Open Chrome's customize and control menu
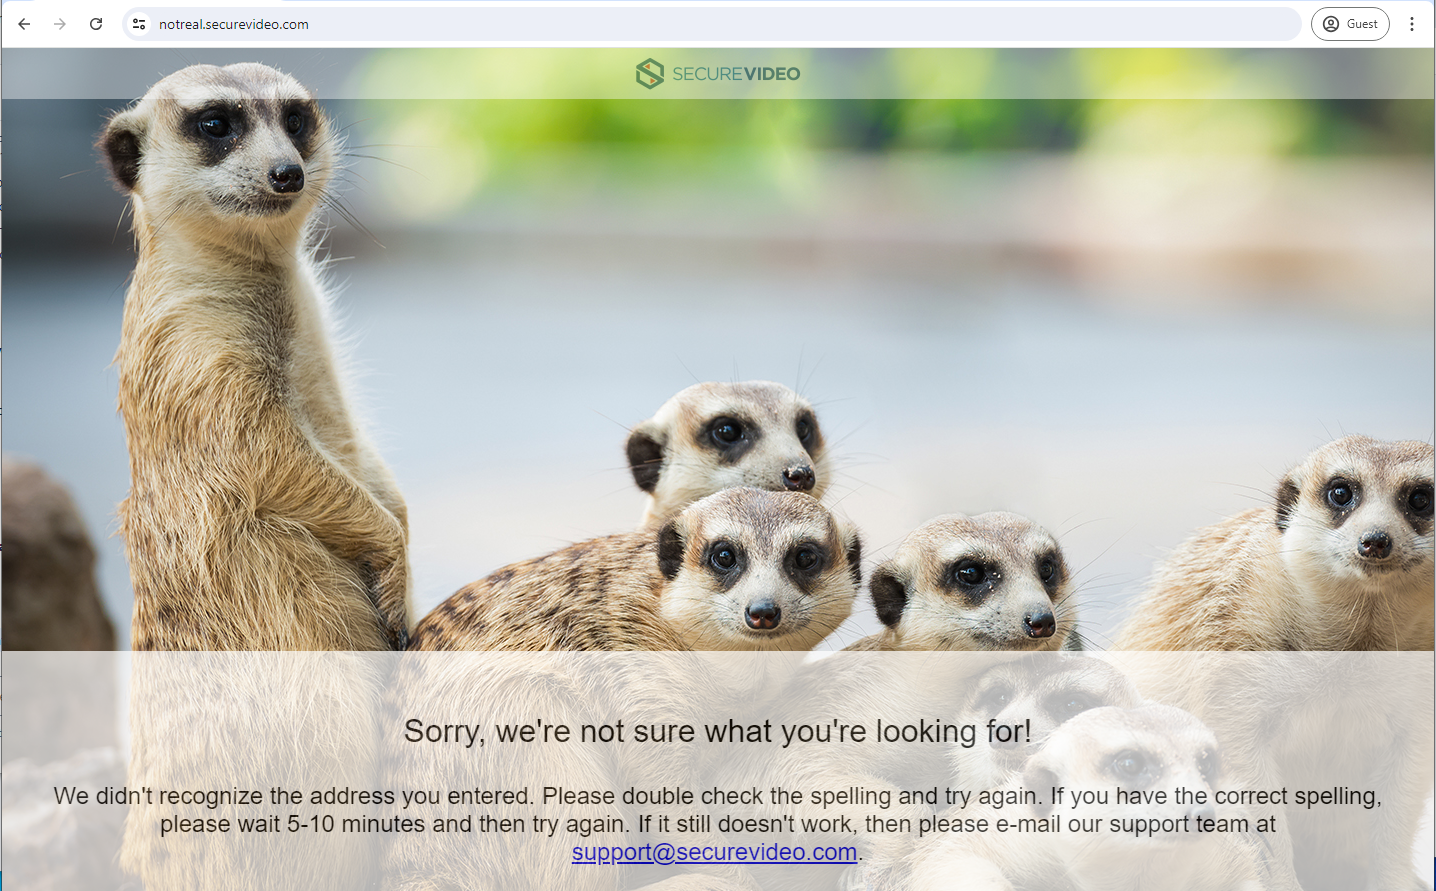Image resolution: width=1436 pixels, height=891 pixels. [x=1412, y=23]
